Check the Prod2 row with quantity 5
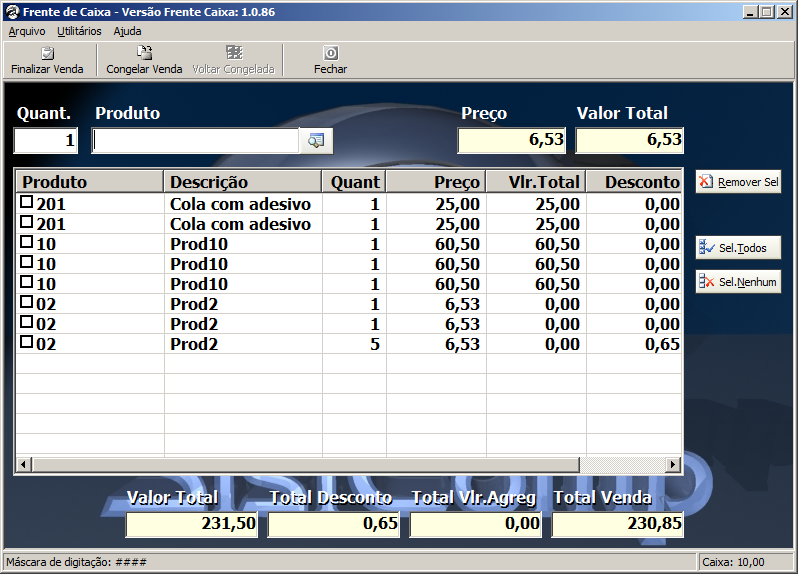This screenshot has width=798, height=574. [26, 342]
